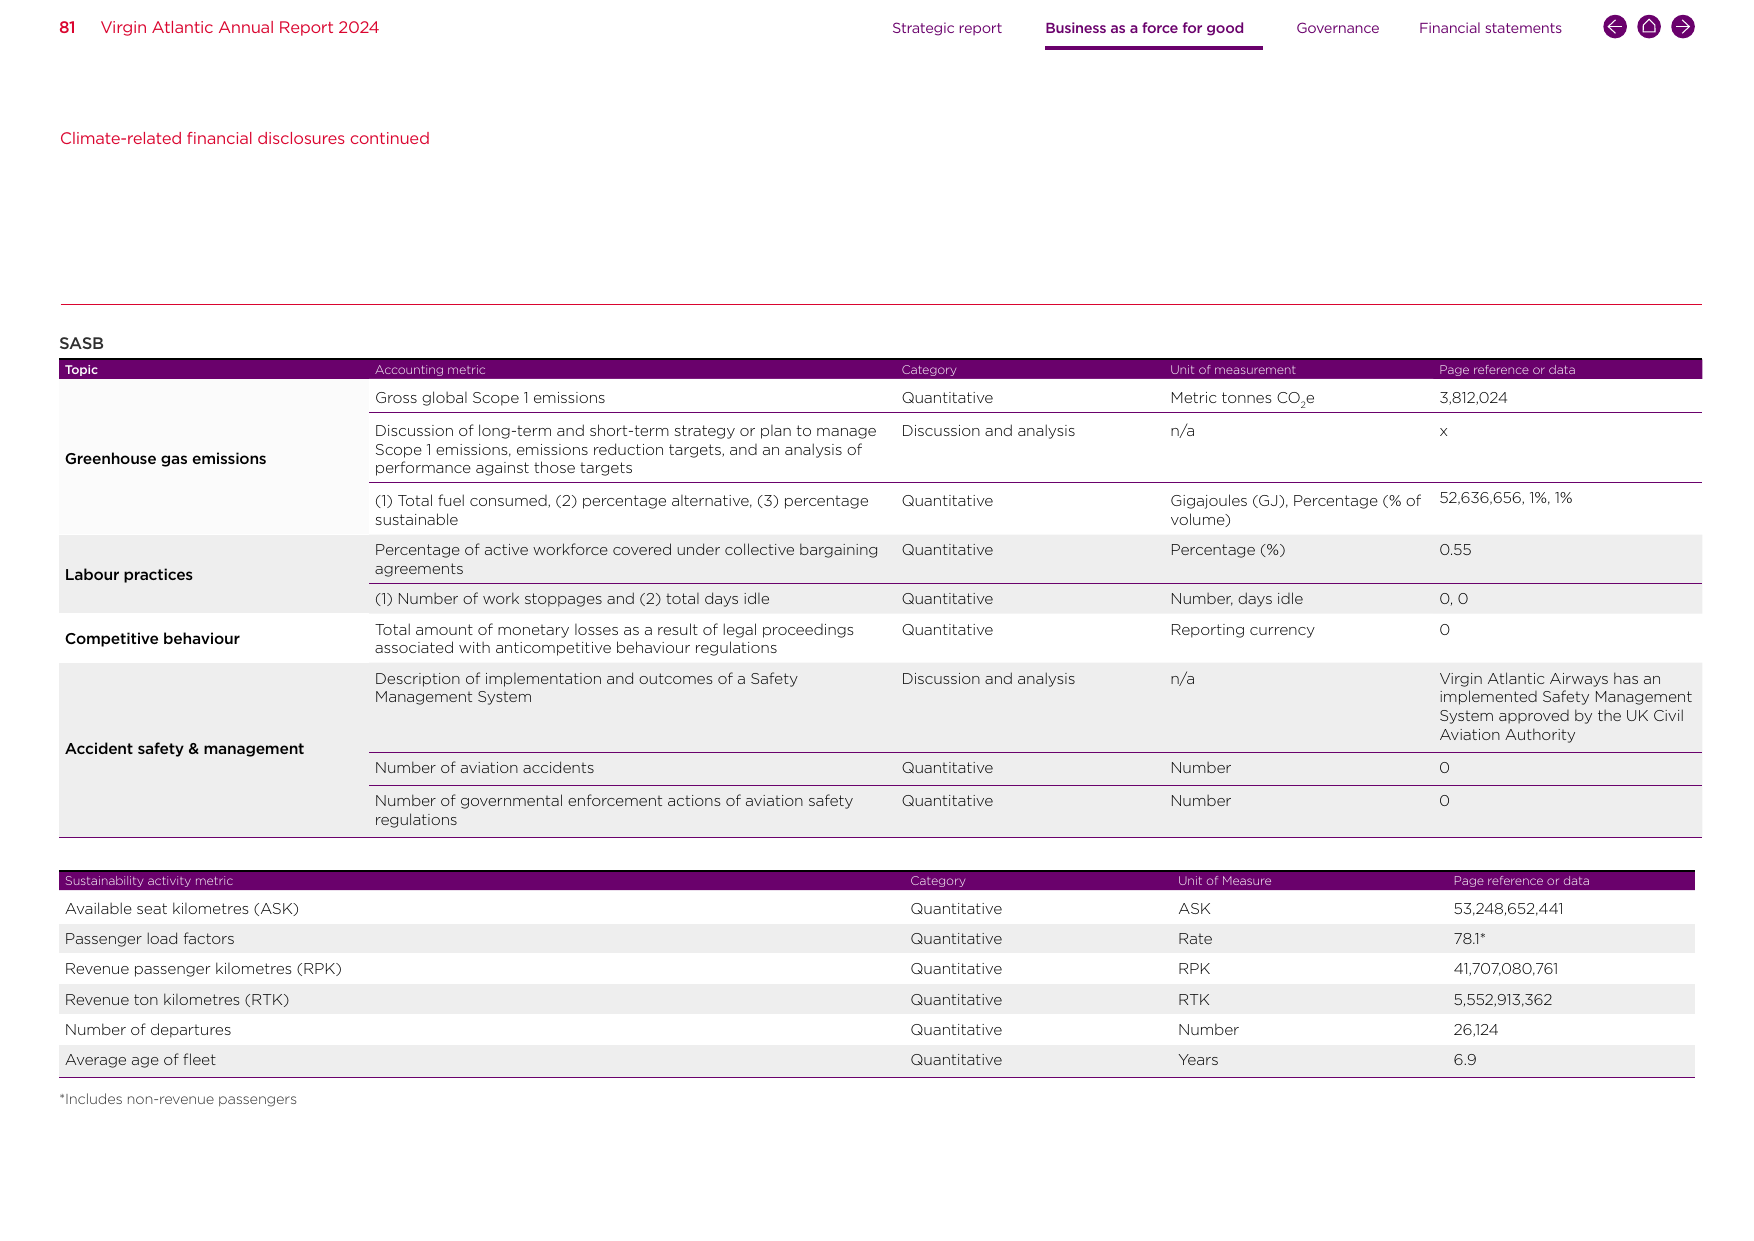Click the Labour practices topic cell

(x=129, y=575)
